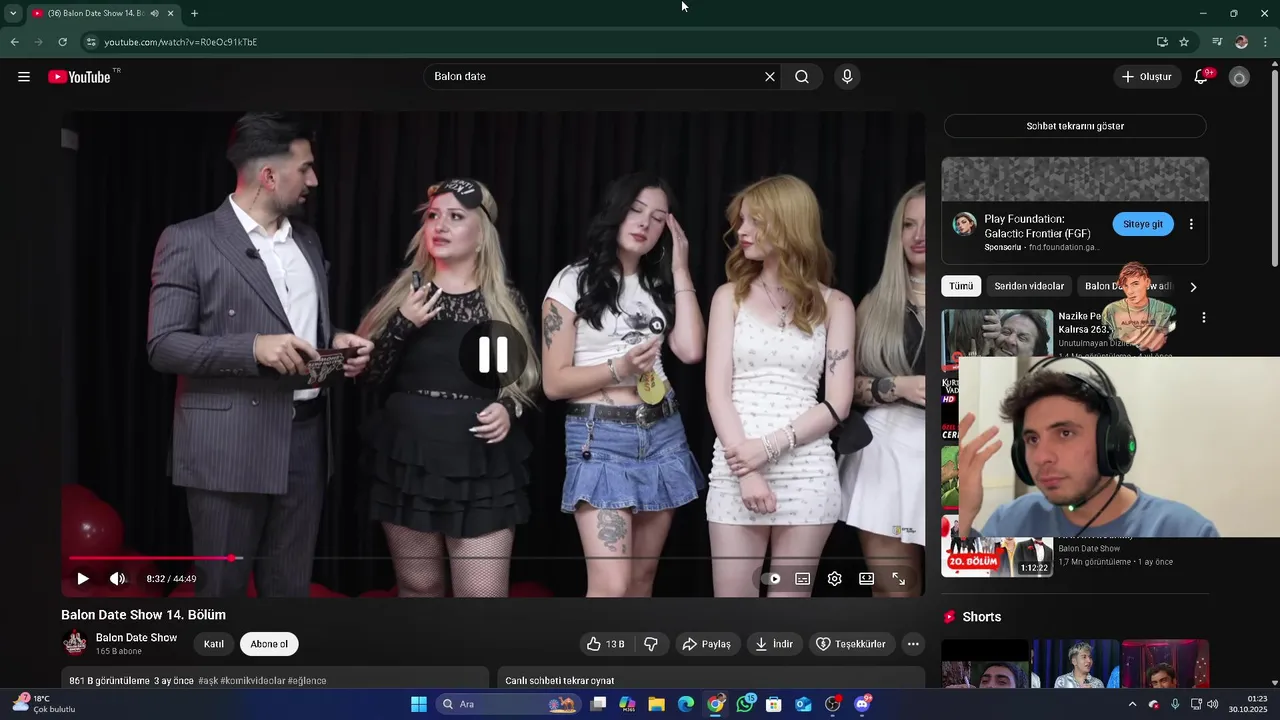This screenshot has height=720, width=1280.
Task: Reload the page with the refresh icon
Action: [x=62, y=42]
